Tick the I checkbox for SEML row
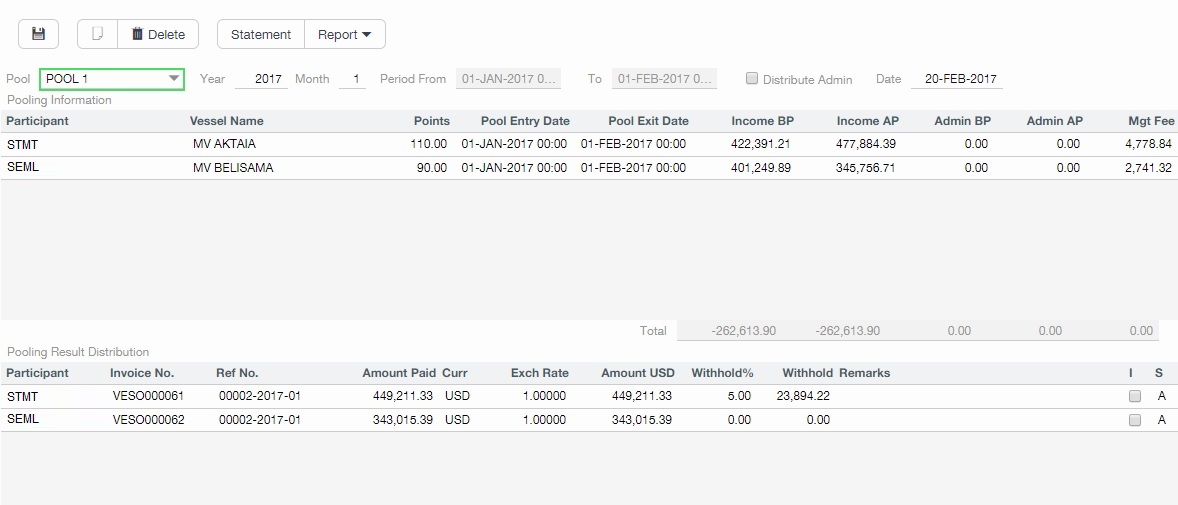This screenshot has width=1178, height=505. [x=1134, y=420]
